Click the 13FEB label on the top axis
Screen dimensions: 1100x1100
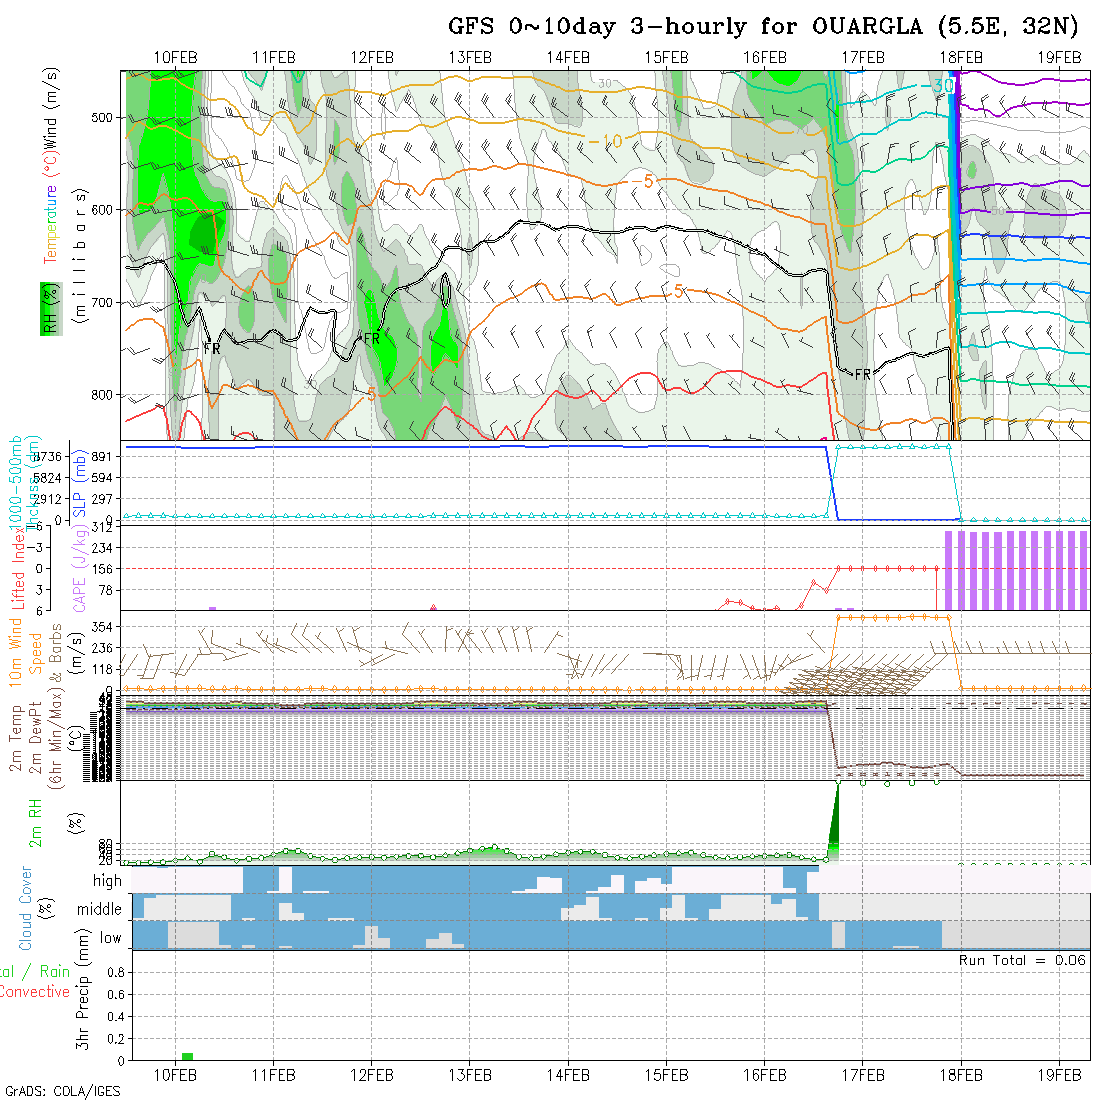[x=470, y=58]
